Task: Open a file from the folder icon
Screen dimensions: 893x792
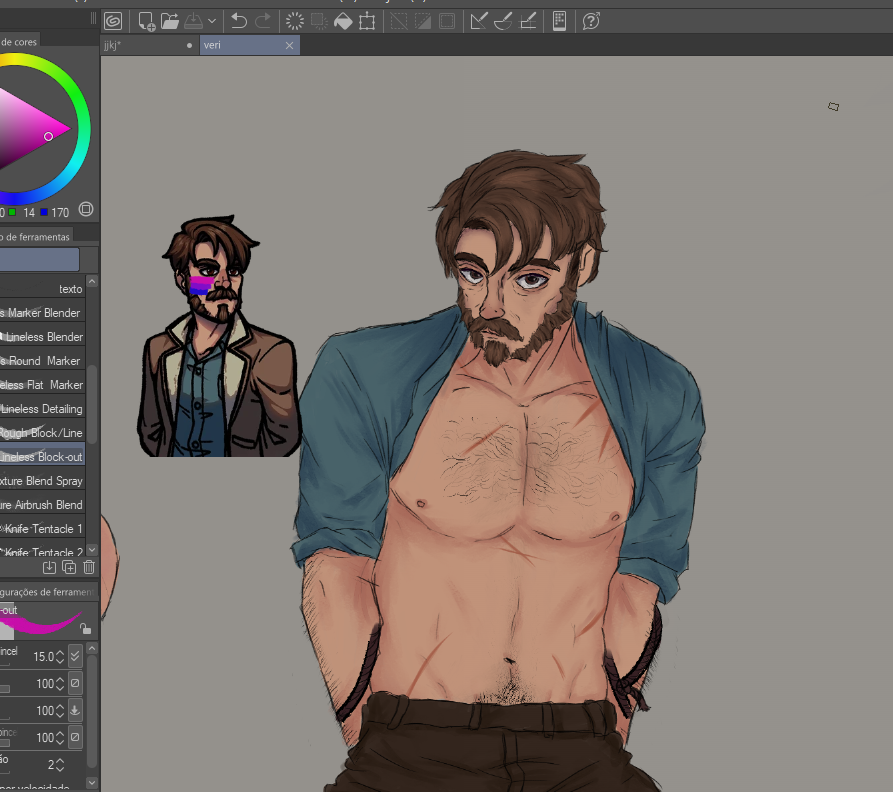Action: tap(170, 22)
